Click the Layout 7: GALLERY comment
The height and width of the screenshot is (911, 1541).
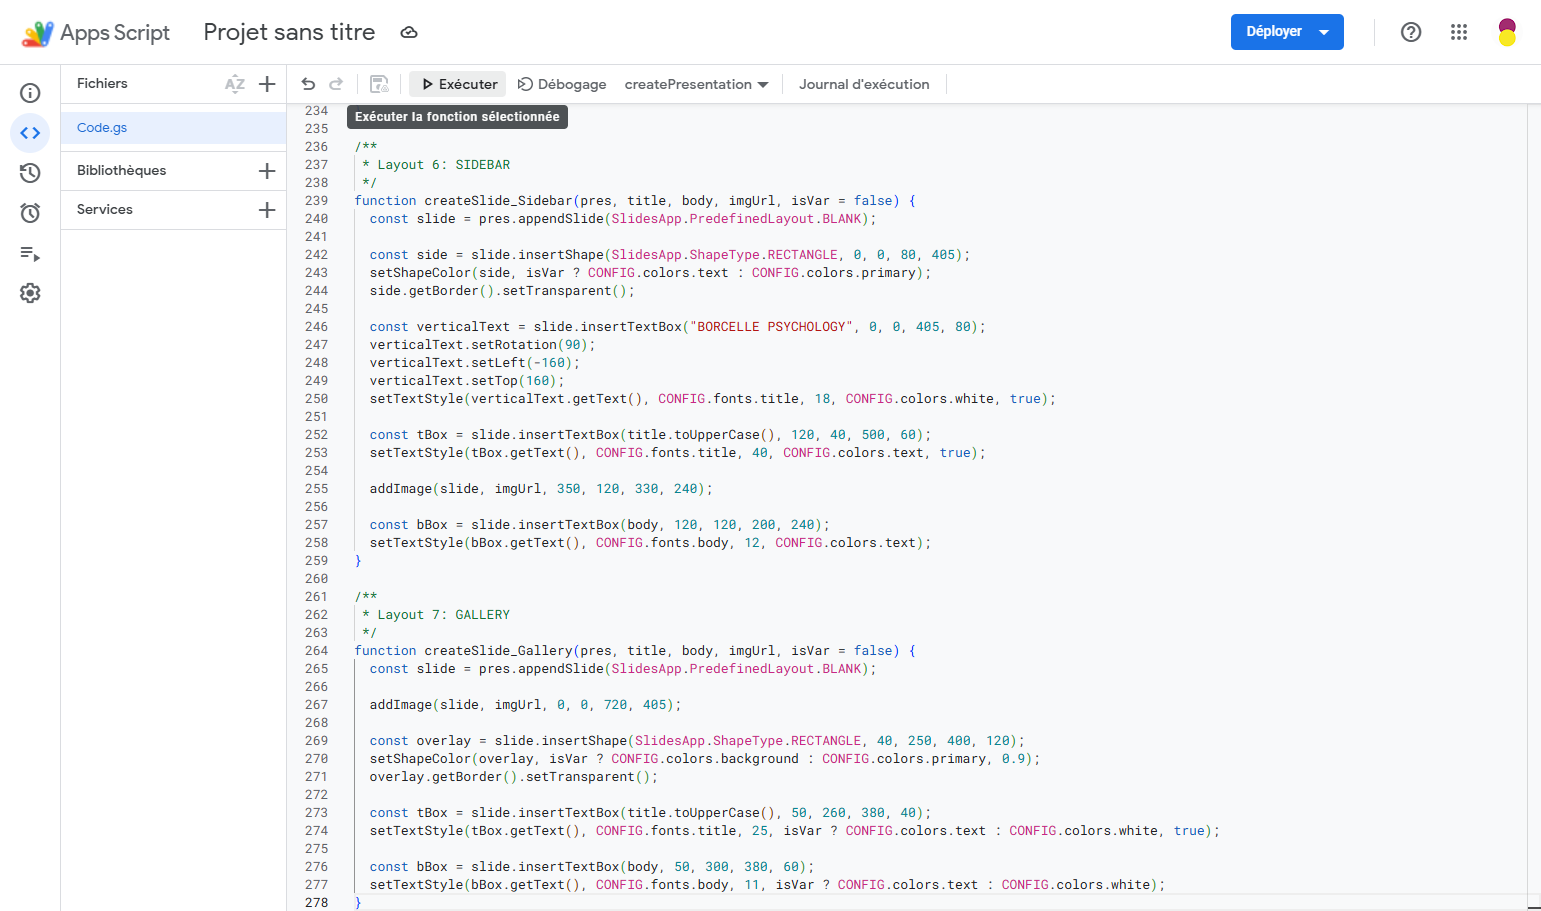(x=436, y=615)
